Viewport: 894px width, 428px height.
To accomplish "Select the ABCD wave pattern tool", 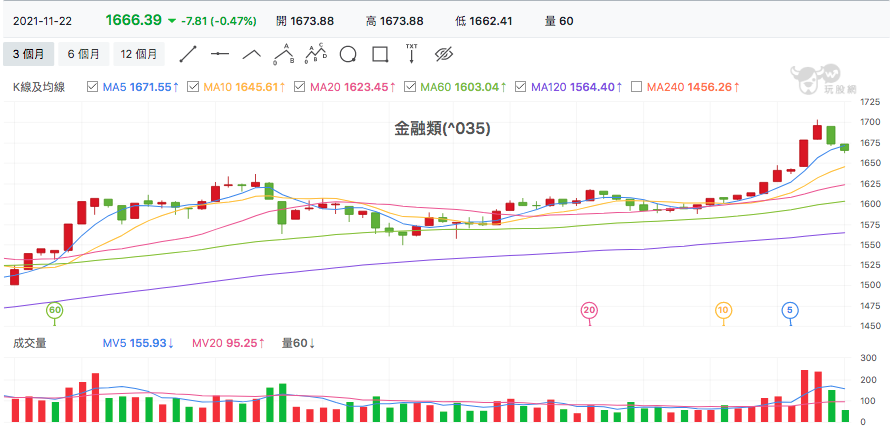I will pos(316,54).
